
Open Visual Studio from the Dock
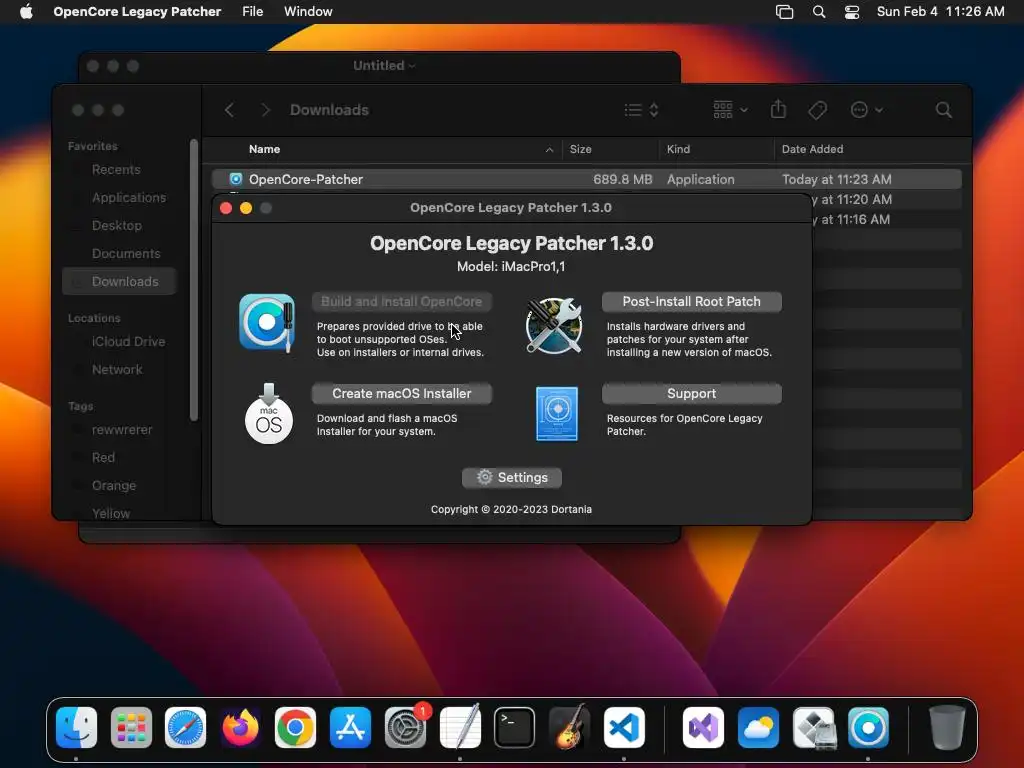[703, 728]
